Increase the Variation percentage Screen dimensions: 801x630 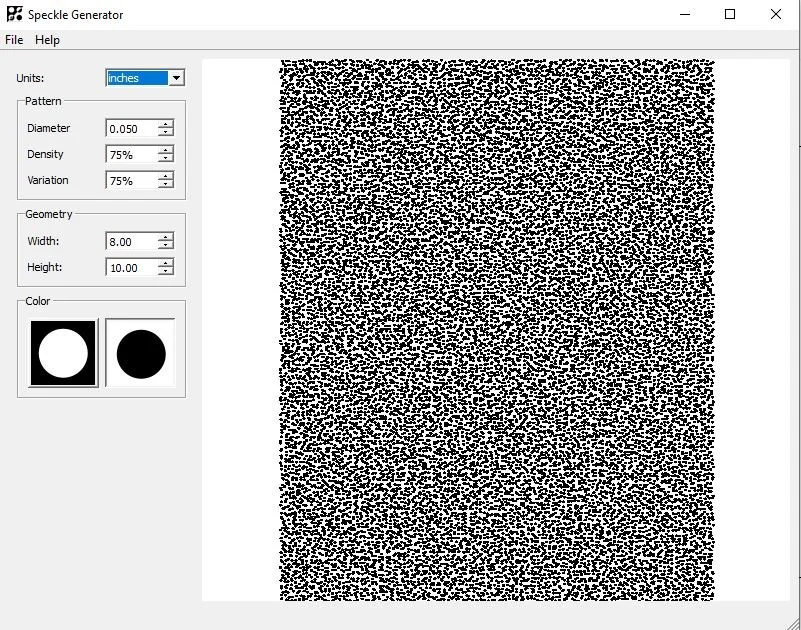[166, 177]
